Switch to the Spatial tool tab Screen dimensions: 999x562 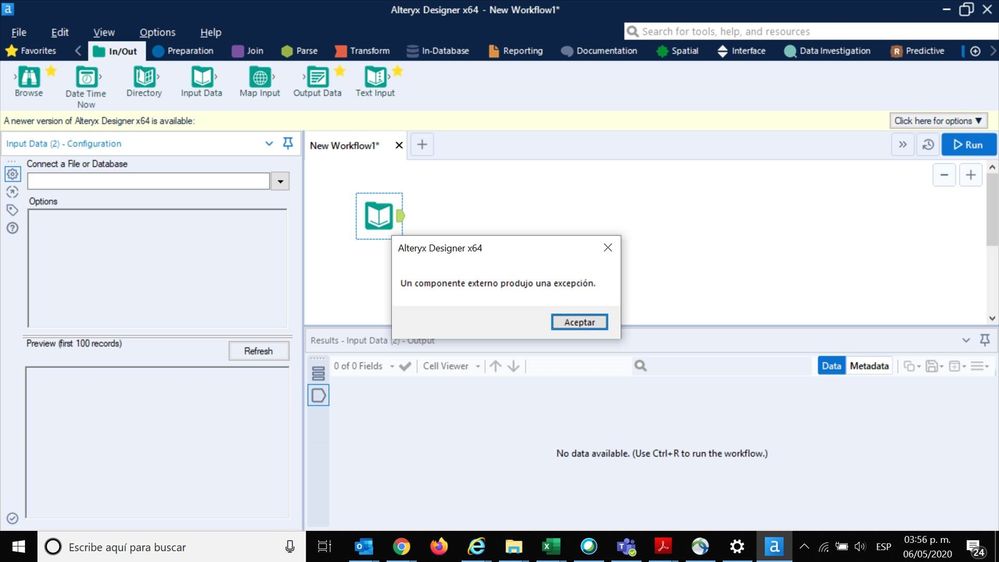(677, 50)
